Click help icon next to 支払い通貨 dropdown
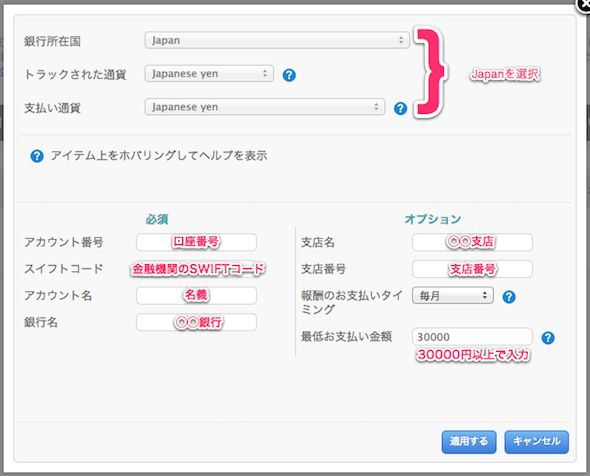Screen dimensions: 590x476 400,108
